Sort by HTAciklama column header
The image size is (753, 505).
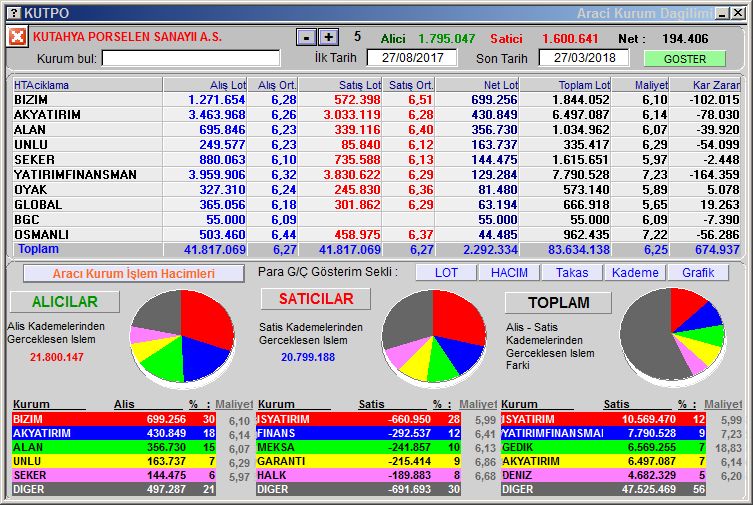(x=87, y=85)
